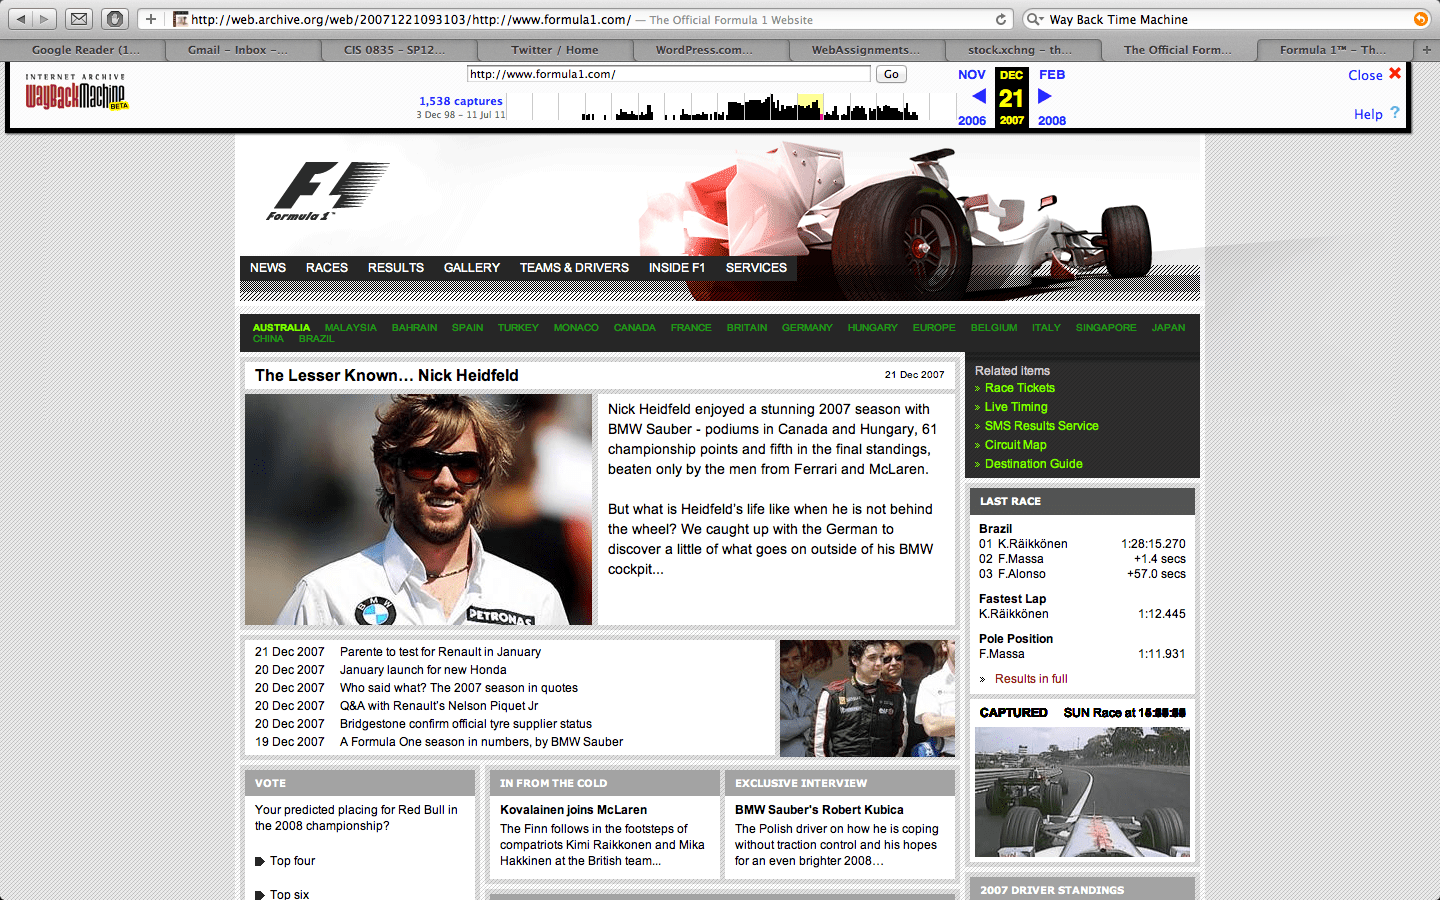The width and height of the screenshot is (1440, 900).
Task: Click the CAPTURED race car image
Action: [1082, 792]
